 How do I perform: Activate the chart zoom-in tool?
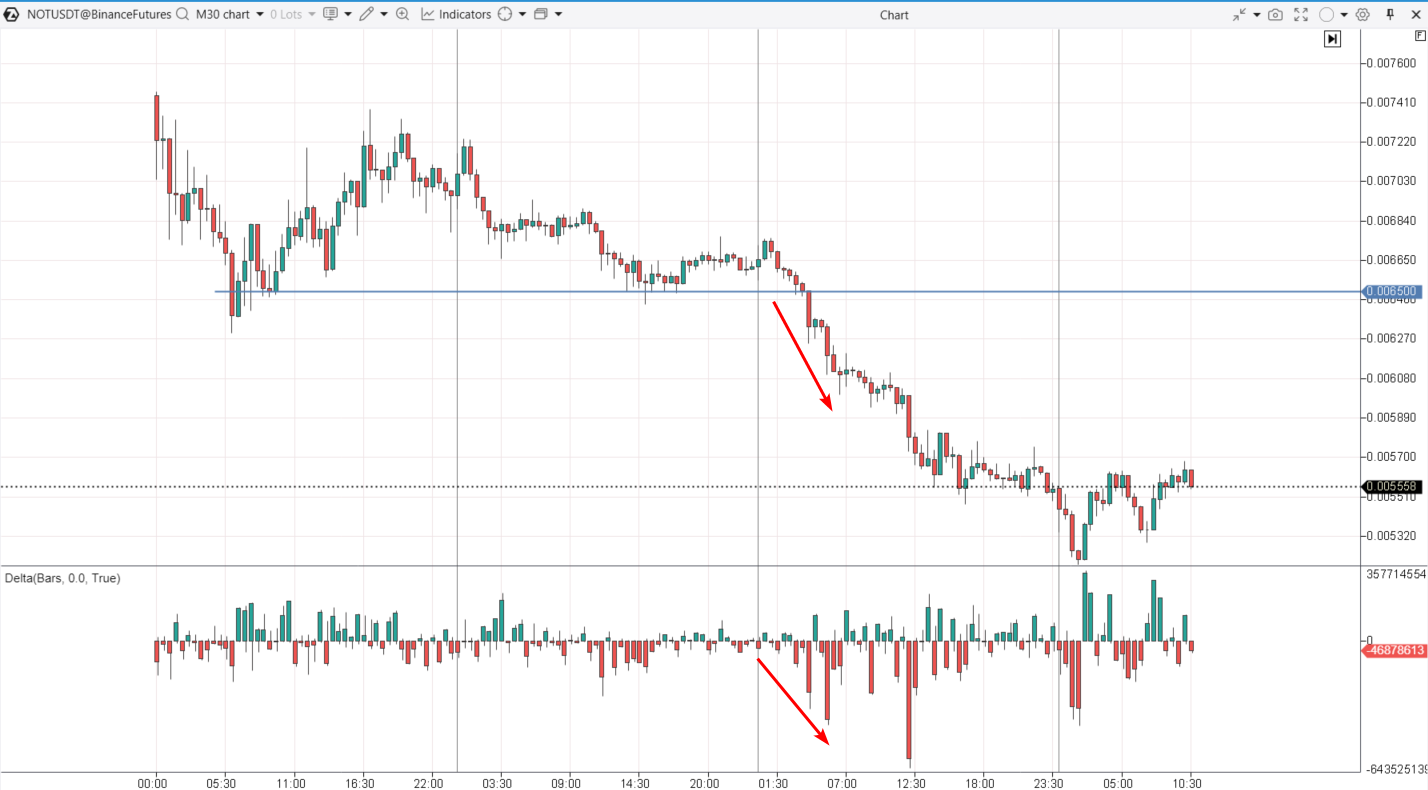point(402,14)
